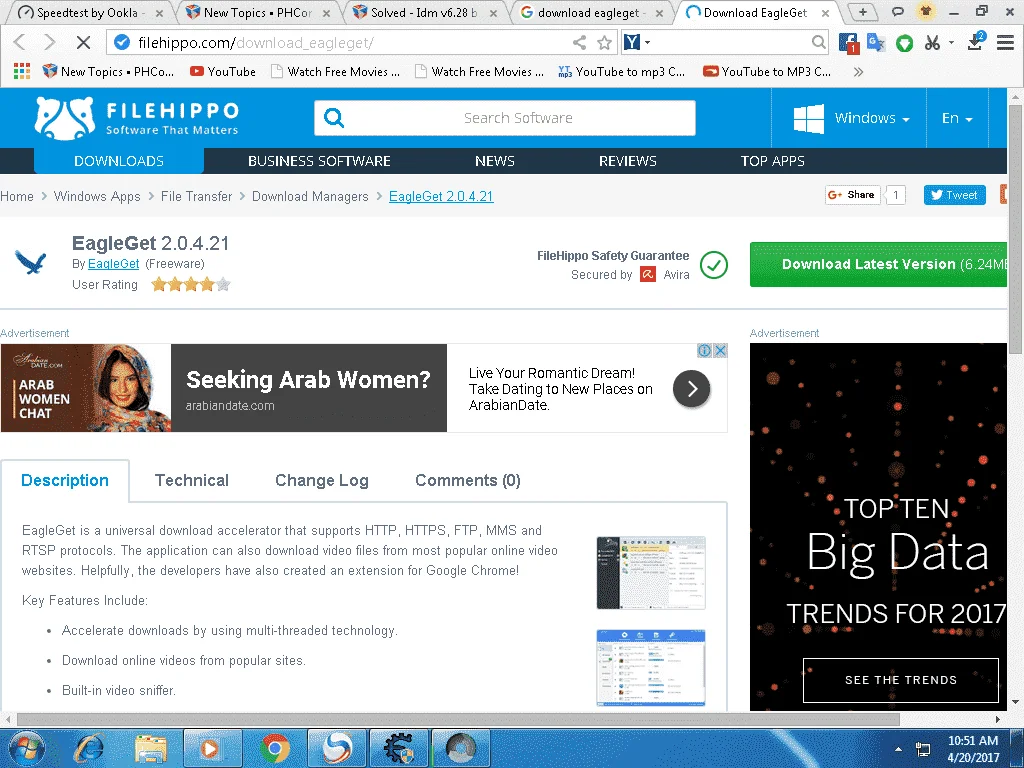Screen dimensions: 1024x768
Task: Click the green shield extension icon
Action: pos(904,43)
